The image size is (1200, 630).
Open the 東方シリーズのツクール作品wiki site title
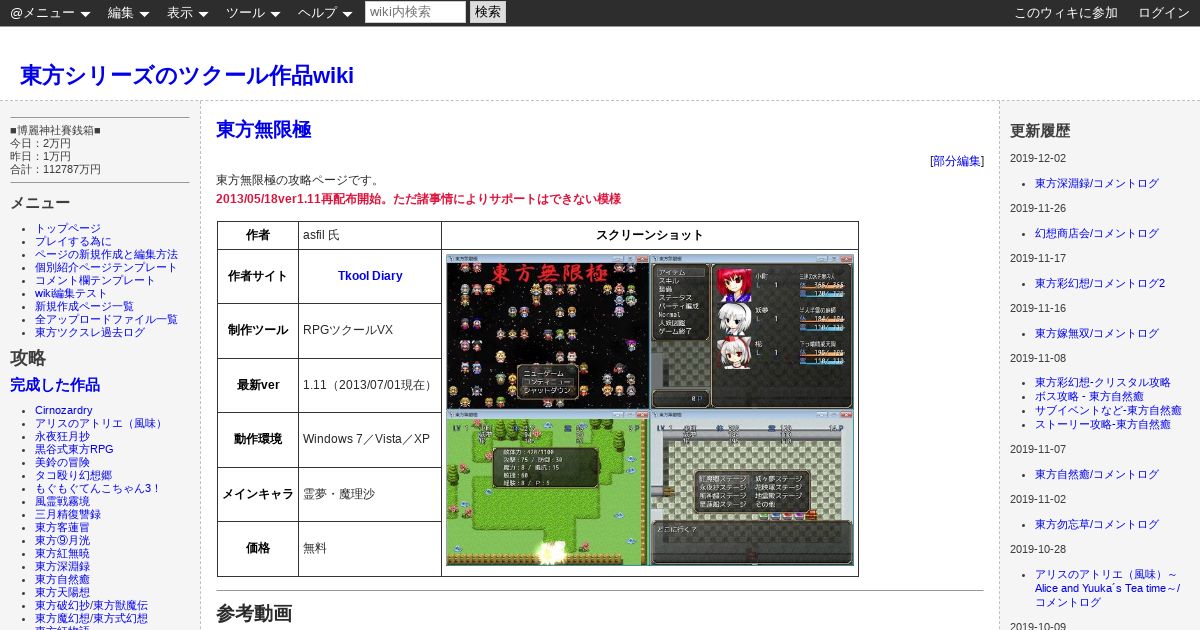(x=187, y=76)
